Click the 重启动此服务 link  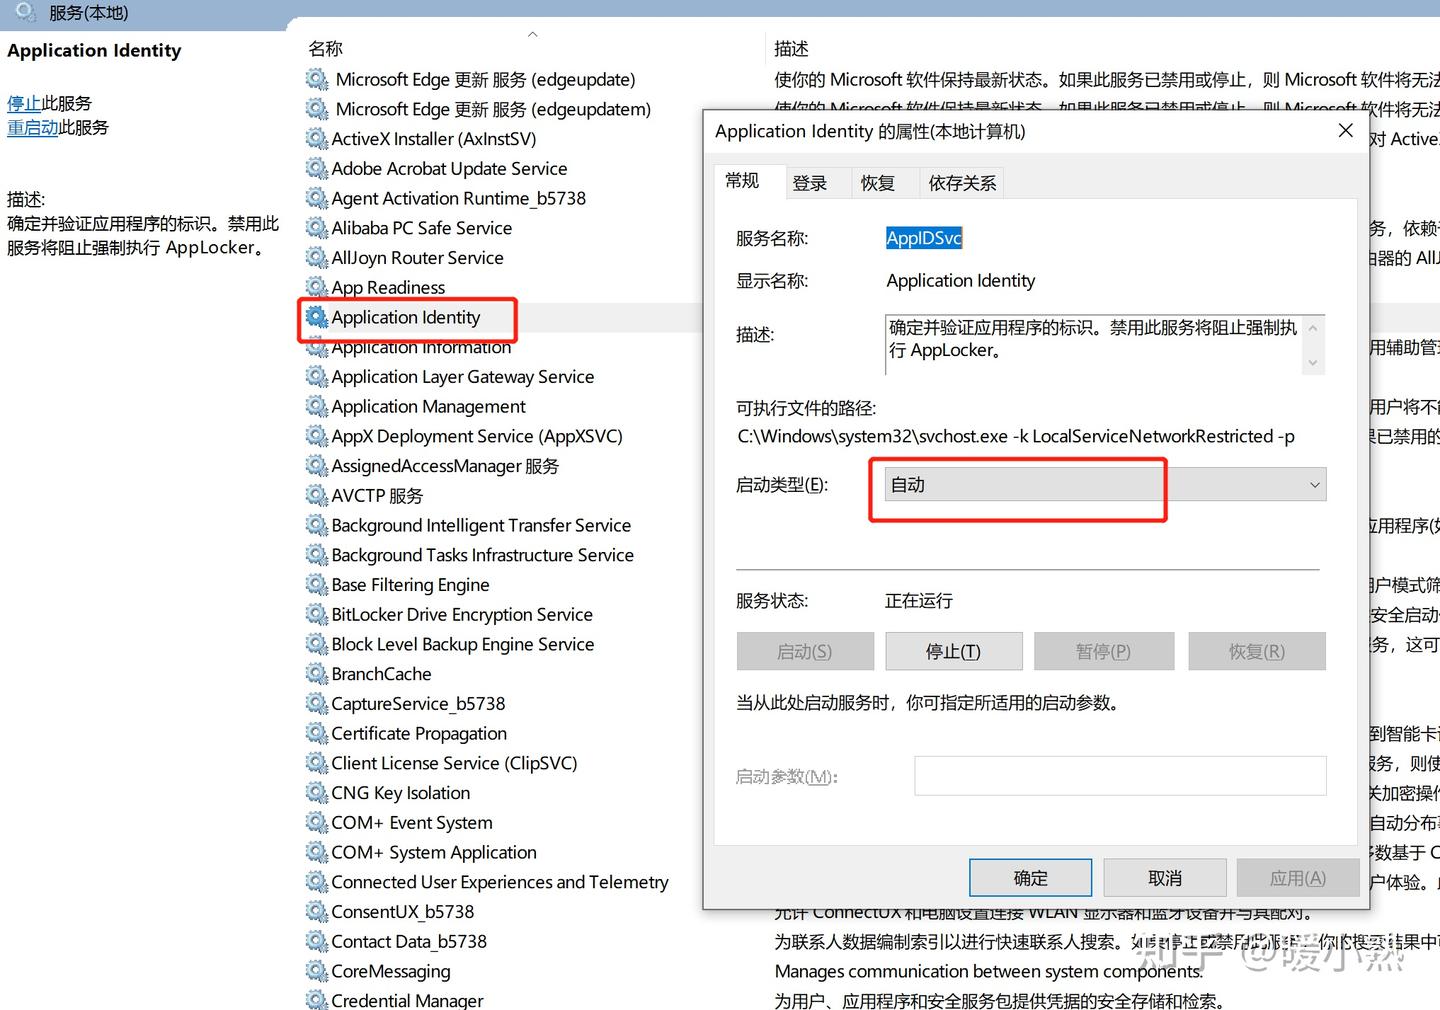(33, 127)
